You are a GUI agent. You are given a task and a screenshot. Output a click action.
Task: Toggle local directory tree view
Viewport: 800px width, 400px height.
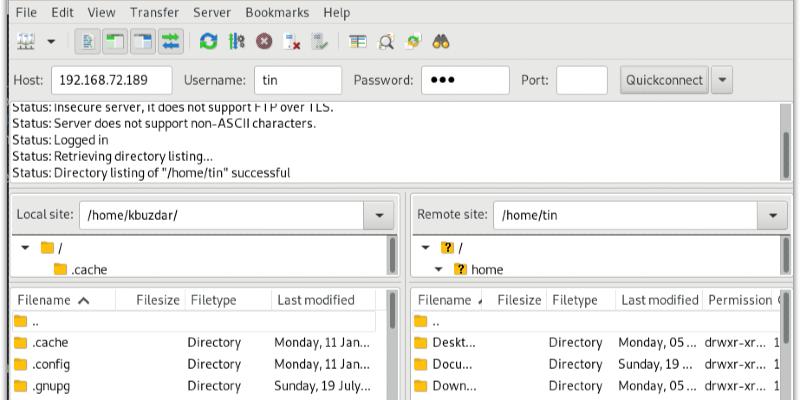[x=115, y=42]
